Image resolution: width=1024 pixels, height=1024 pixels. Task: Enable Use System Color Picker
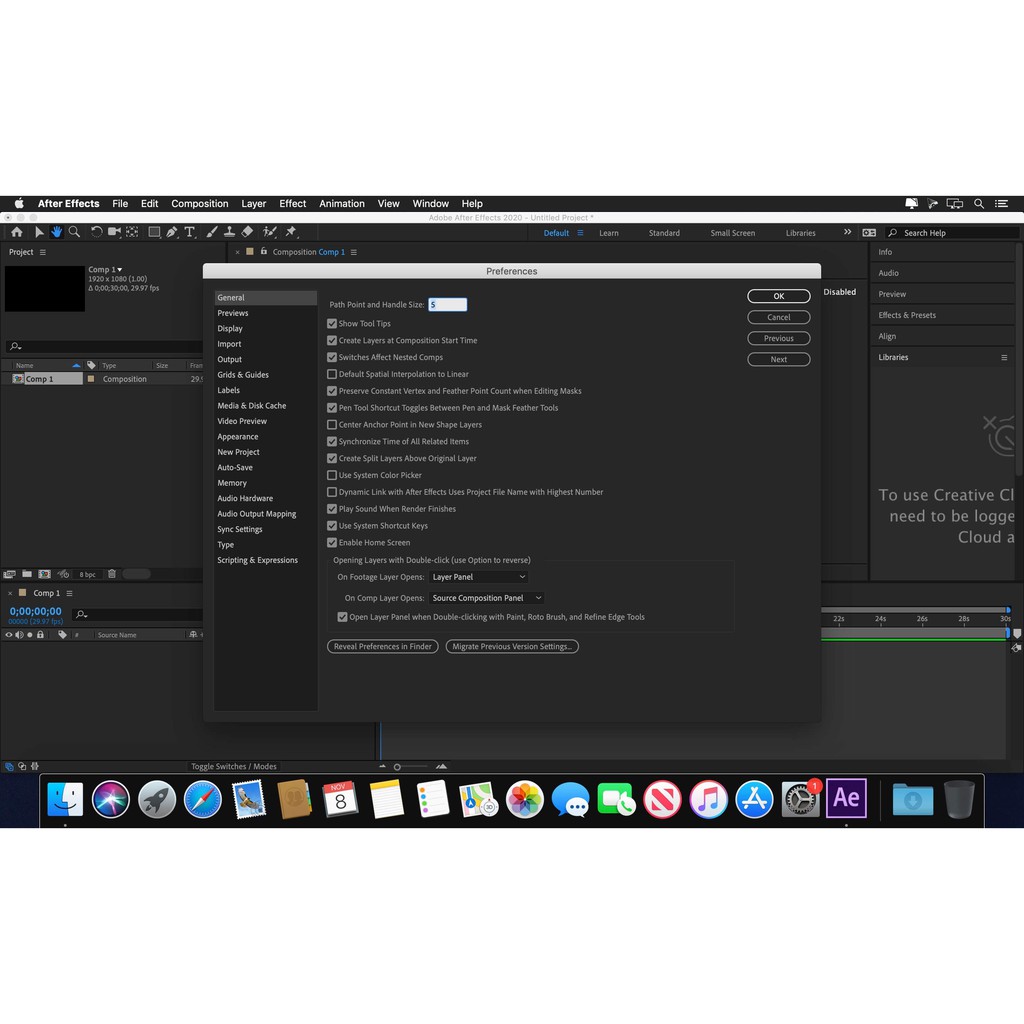(332, 475)
